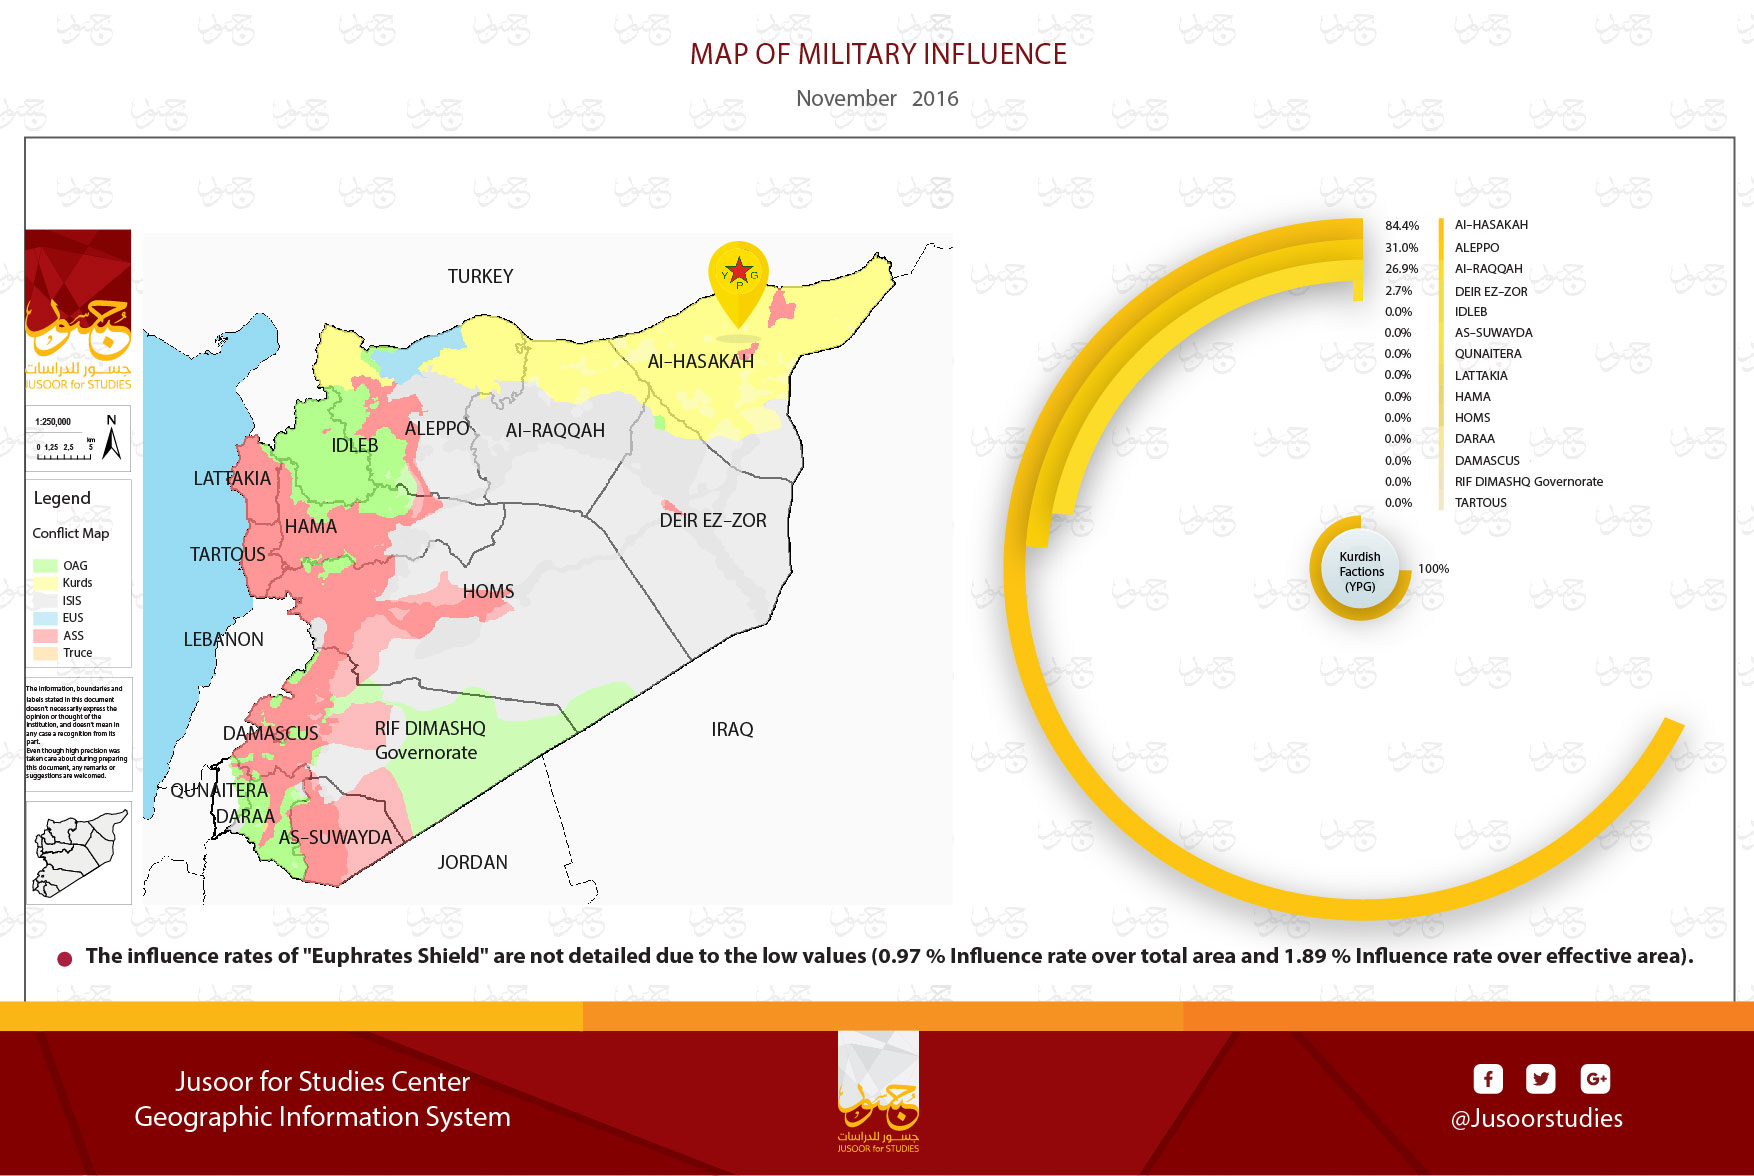Click the Jusoor logo in the footer
Viewport: 1754px width, 1176px height.
(878, 1094)
